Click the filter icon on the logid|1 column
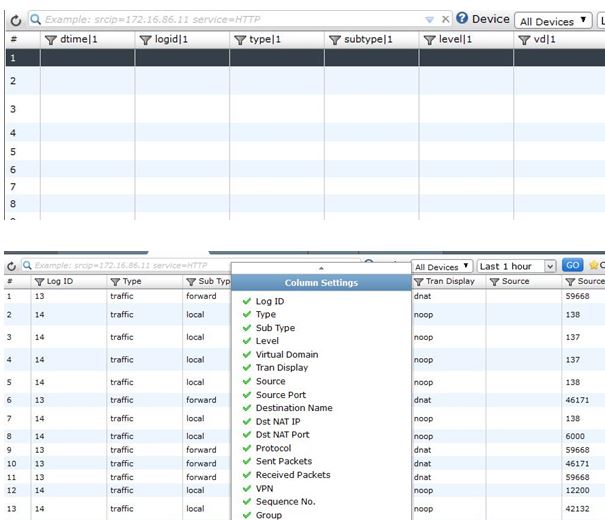This screenshot has height=520, width=605. (145, 40)
